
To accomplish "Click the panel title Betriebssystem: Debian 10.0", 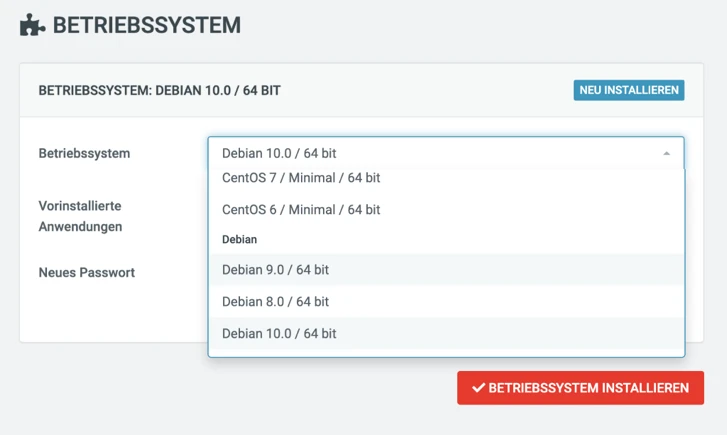I will click(x=159, y=90).
